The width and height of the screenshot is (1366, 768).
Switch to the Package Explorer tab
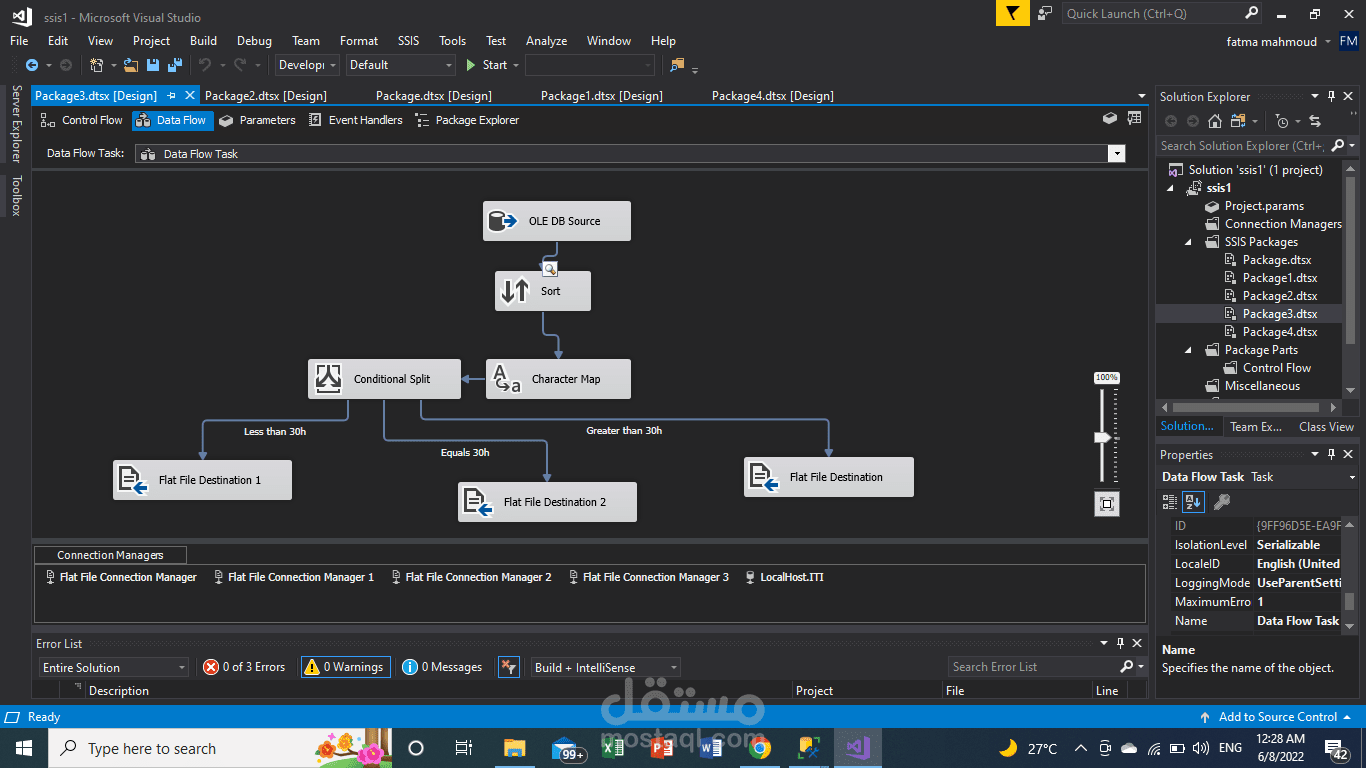tap(467, 120)
